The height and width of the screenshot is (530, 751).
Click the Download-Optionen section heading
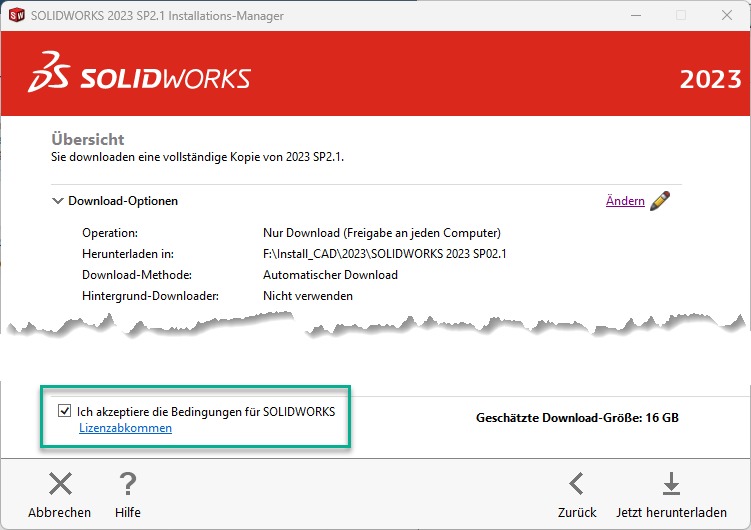coord(123,201)
